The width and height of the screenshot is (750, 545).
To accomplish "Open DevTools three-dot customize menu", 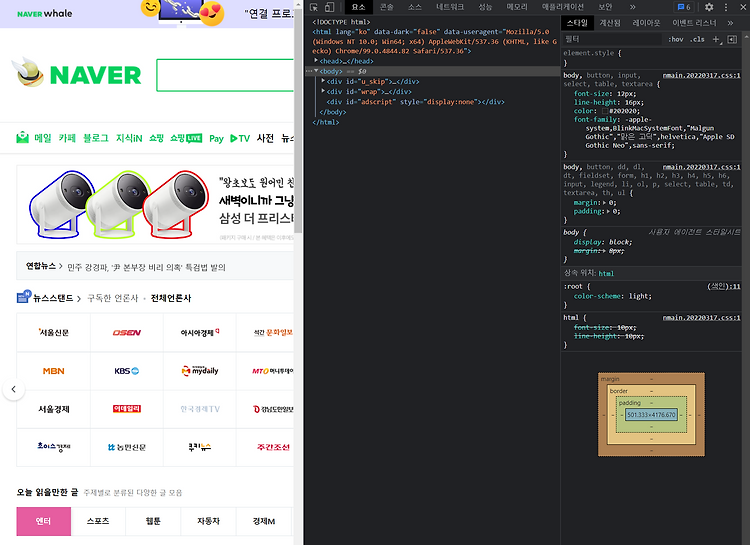I will click(x=726, y=7).
